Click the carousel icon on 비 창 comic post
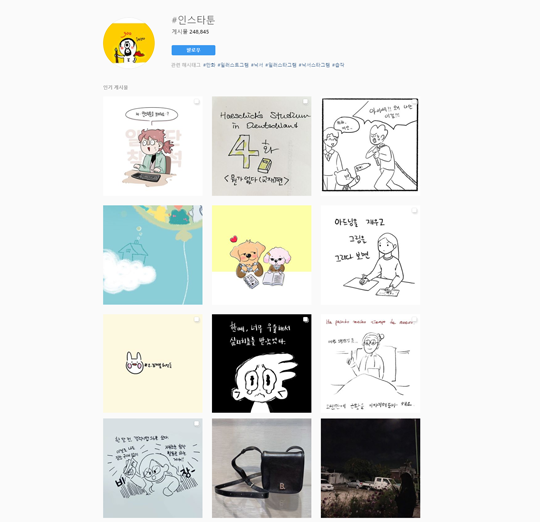The height and width of the screenshot is (522, 540). point(197,424)
